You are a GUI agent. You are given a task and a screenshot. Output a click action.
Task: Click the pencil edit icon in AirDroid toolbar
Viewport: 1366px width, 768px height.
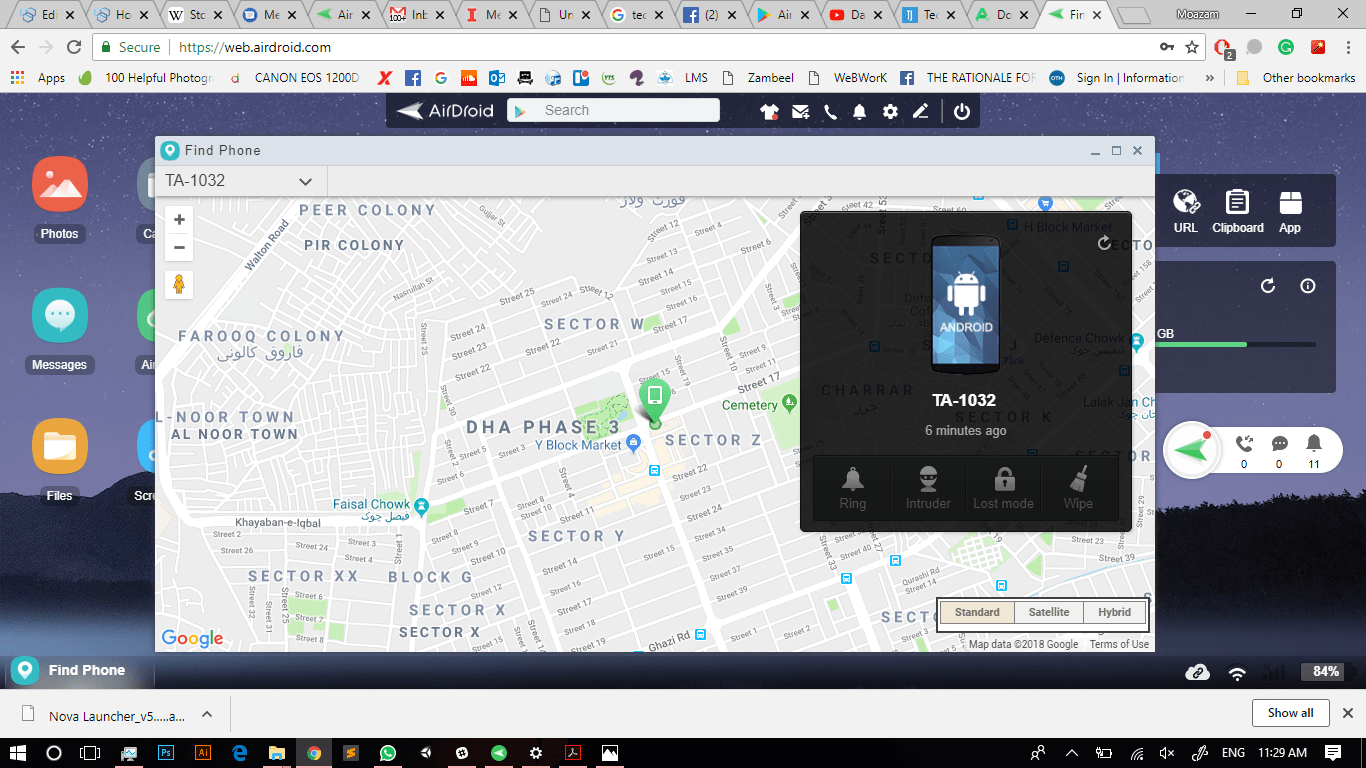point(920,112)
